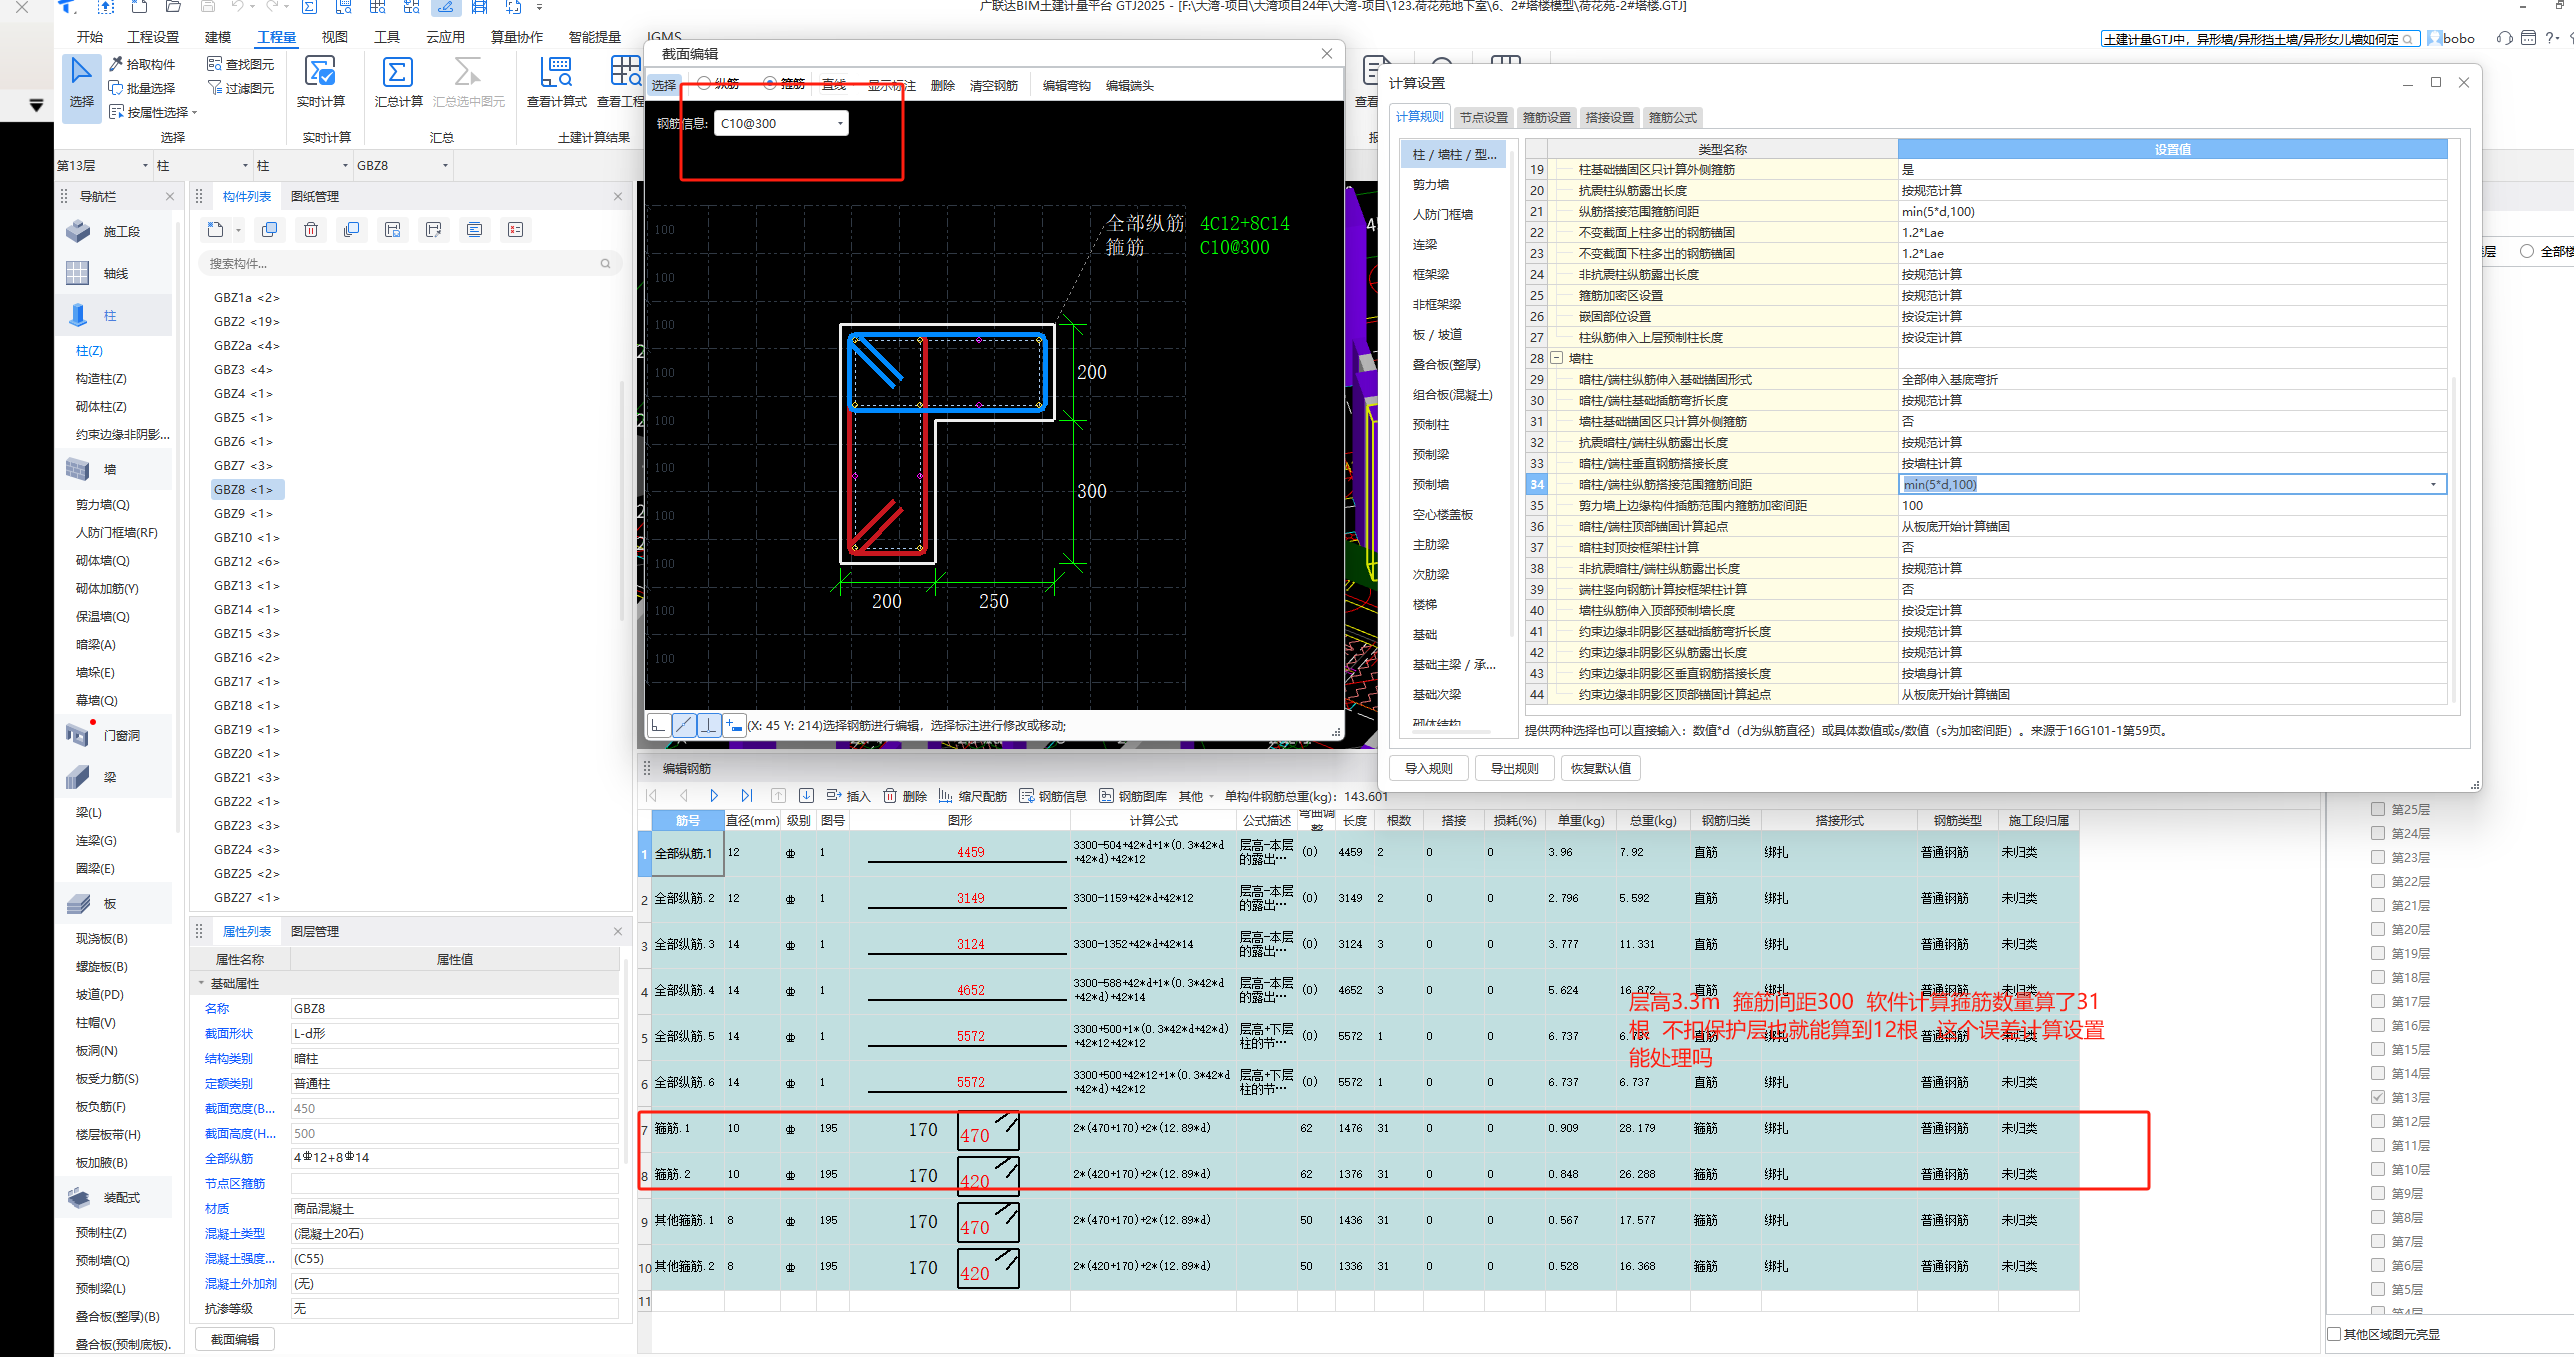Click 批量选择 batch select icon
This screenshot has width=2574, height=1357.
click(x=116, y=88)
